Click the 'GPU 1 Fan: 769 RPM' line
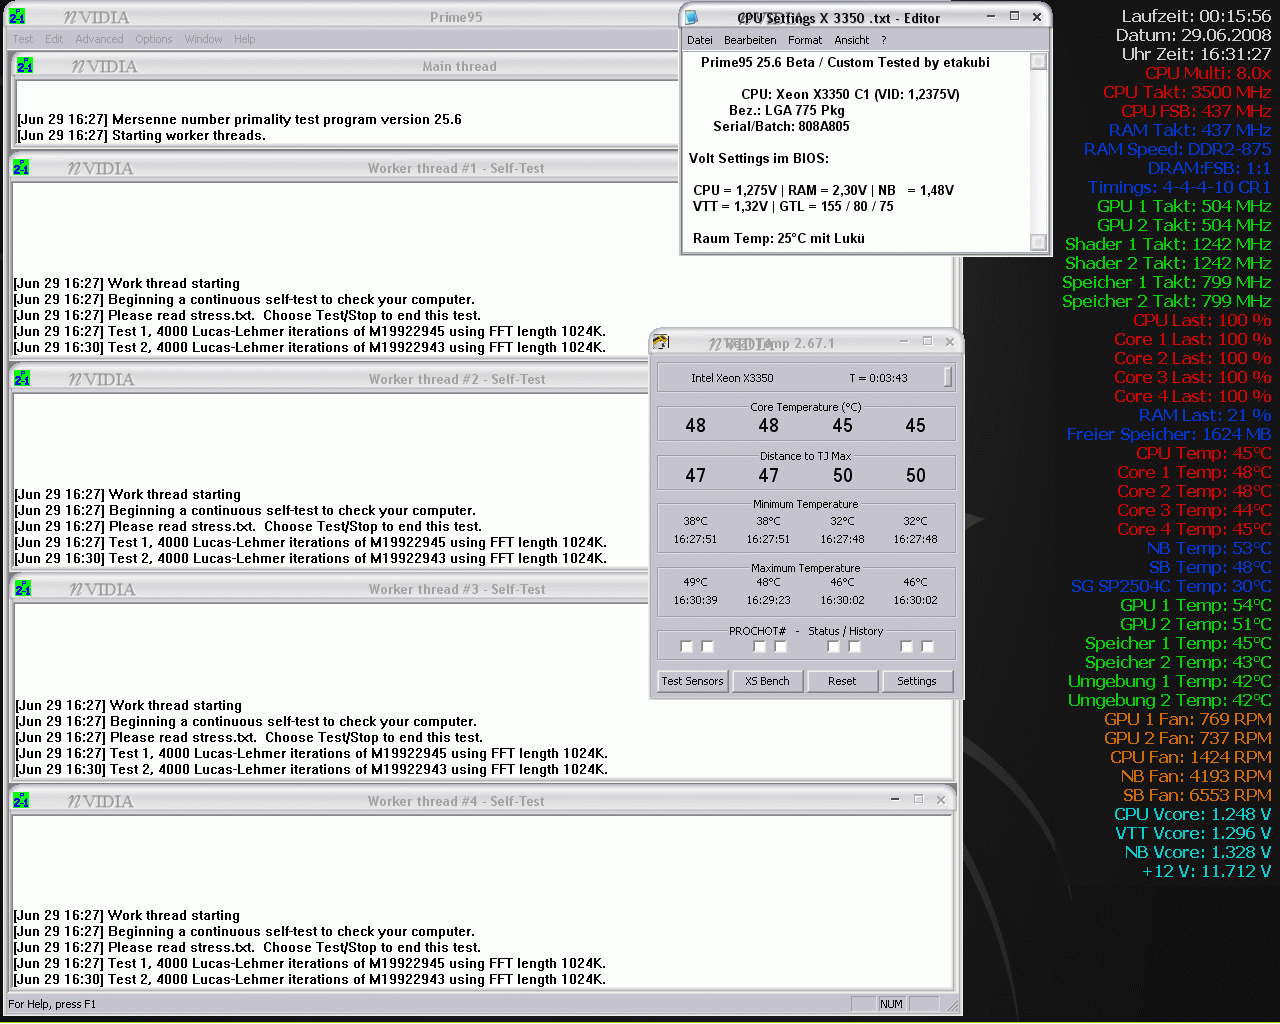This screenshot has height=1024, width=1280. (1188, 719)
